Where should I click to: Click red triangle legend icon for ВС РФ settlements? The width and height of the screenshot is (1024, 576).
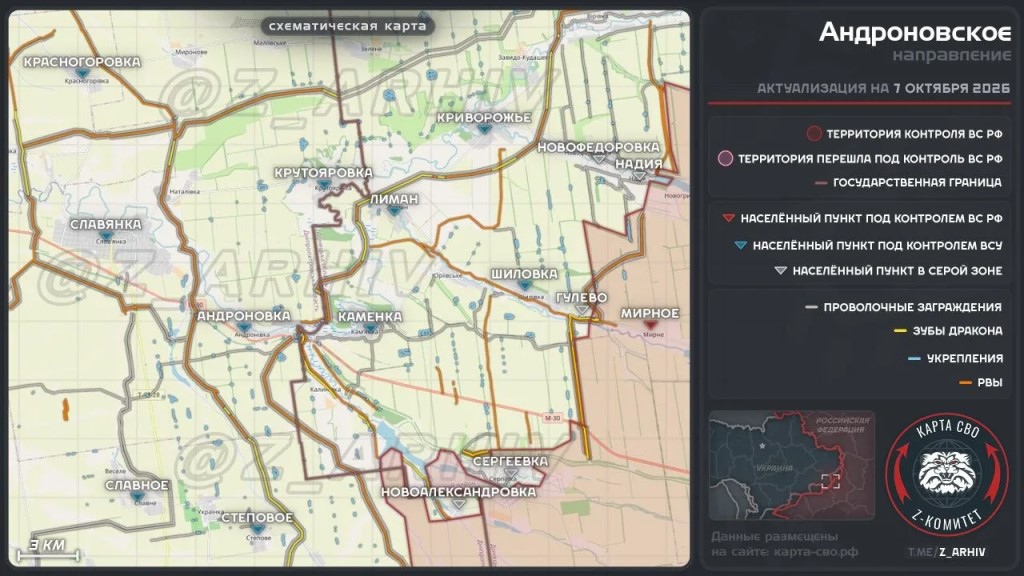point(728,218)
